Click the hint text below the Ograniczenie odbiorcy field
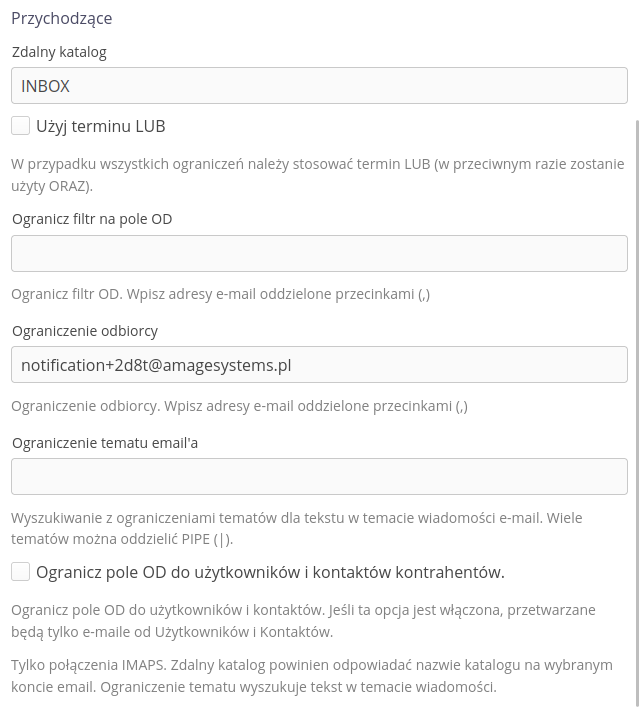Viewport: 644px width, 713px height. click(239, 406)
